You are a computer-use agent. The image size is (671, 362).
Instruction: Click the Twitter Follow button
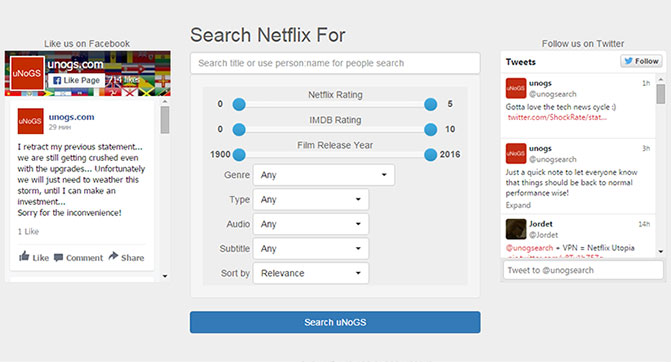coord(641,61)
